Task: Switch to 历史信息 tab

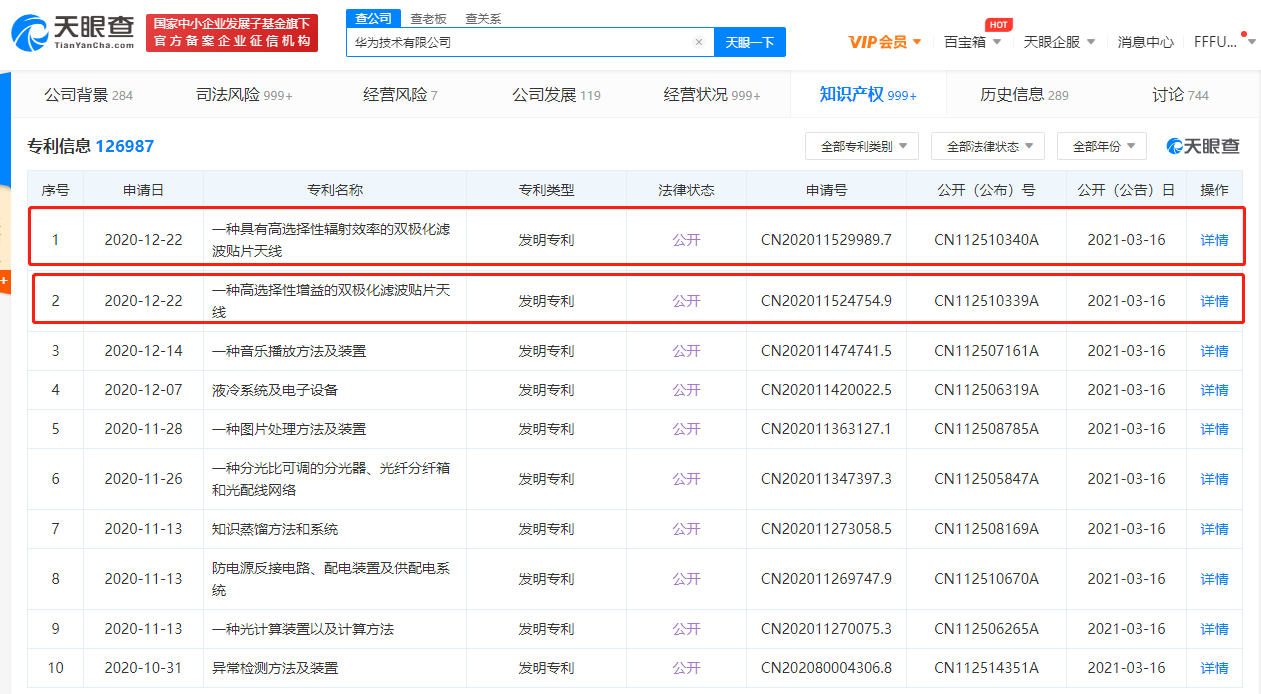Action: coord(1024,95)
